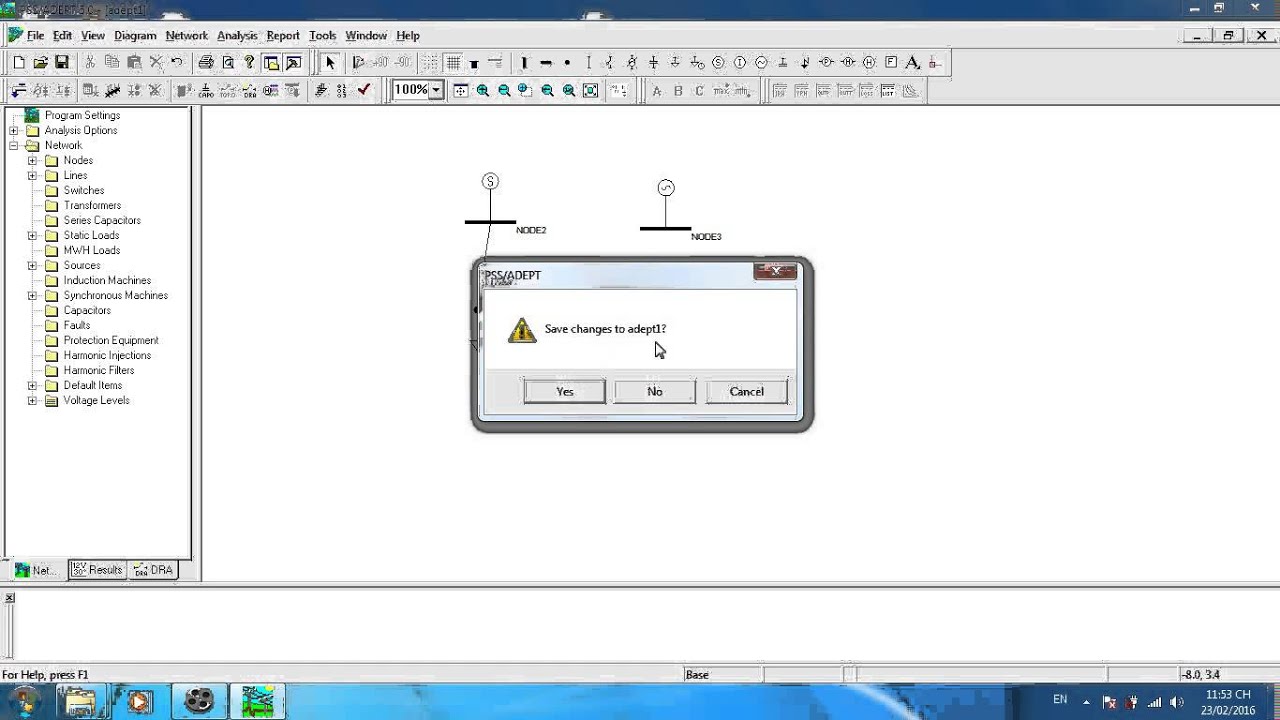Select the fault tool with the down arrow
1280x720 pixels.
tap(805, 62)
